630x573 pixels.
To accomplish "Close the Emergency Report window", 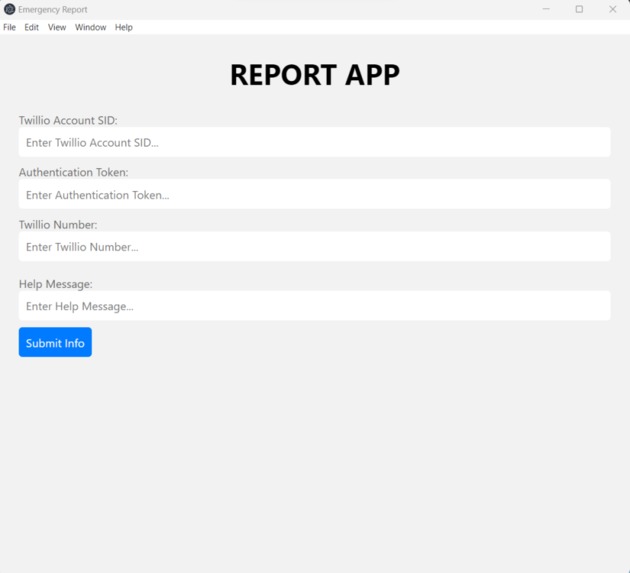I will (612, 9).
